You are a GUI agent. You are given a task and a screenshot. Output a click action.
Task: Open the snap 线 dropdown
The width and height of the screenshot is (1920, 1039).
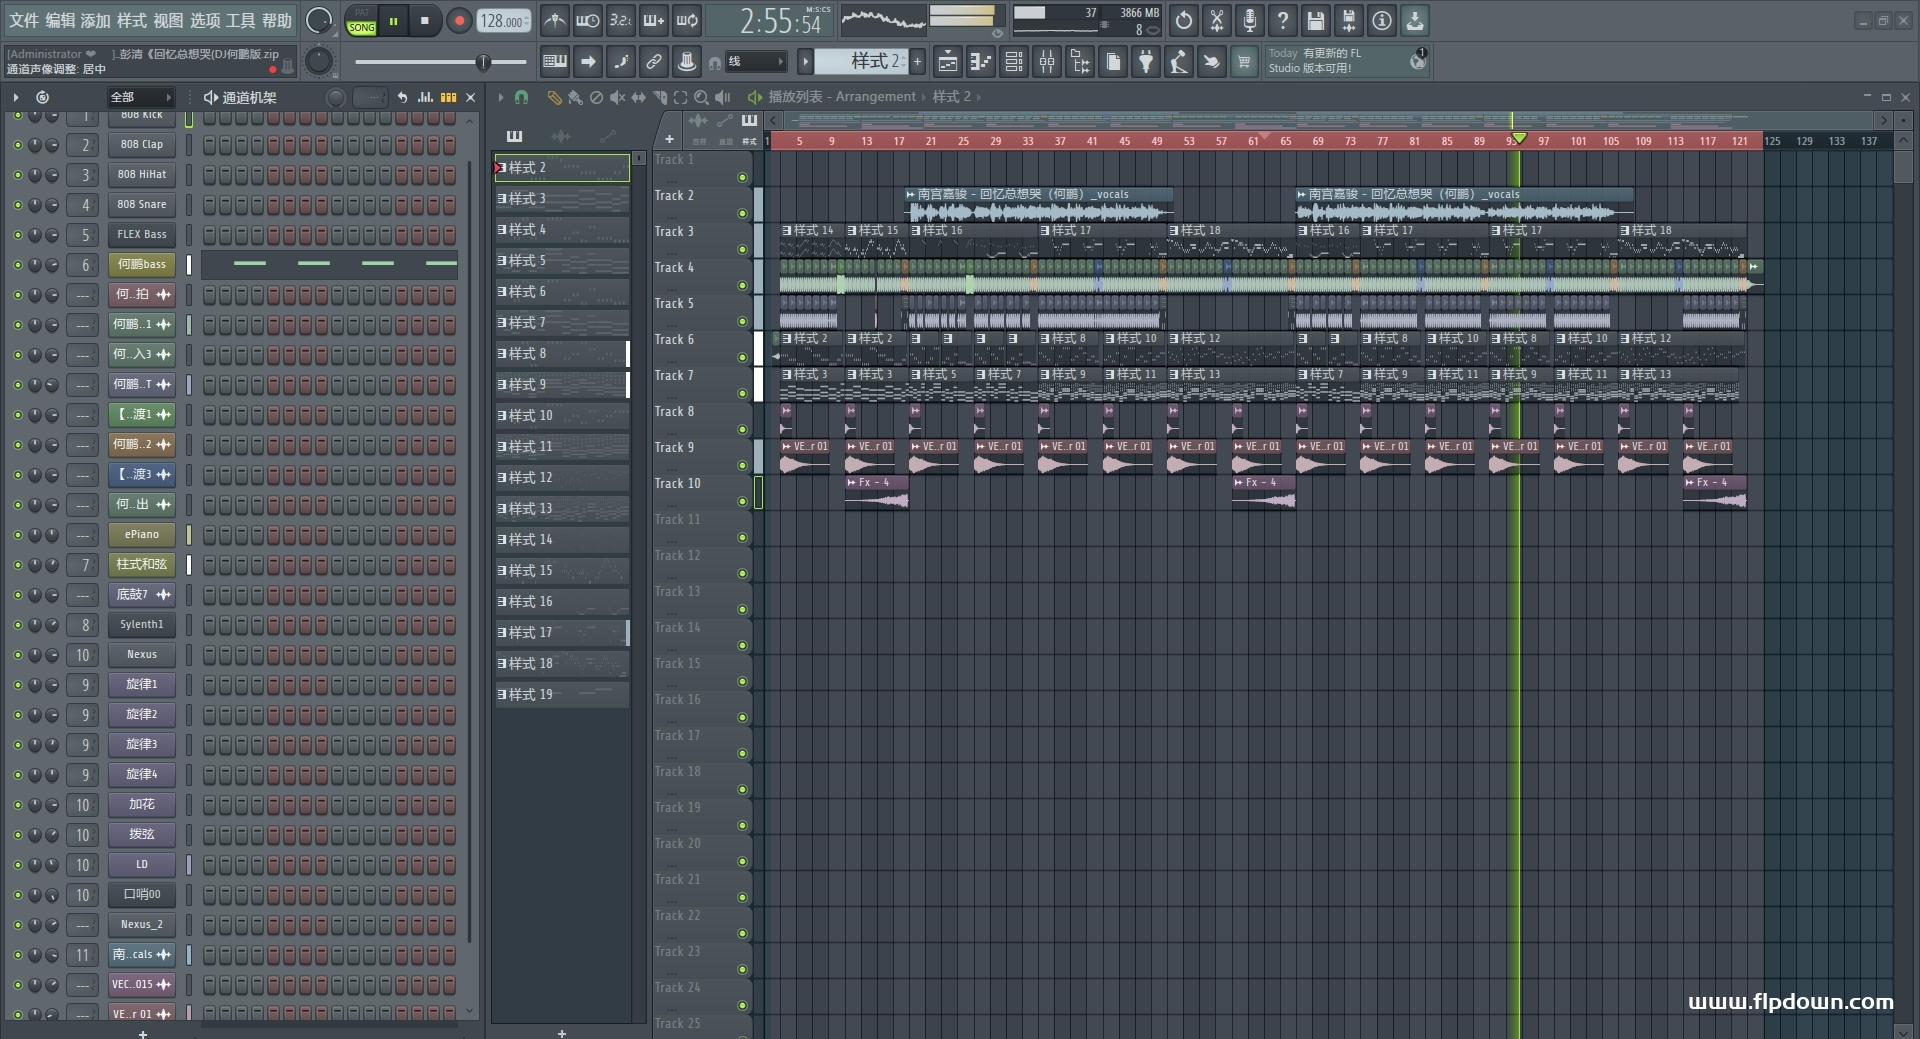(755, 62)
